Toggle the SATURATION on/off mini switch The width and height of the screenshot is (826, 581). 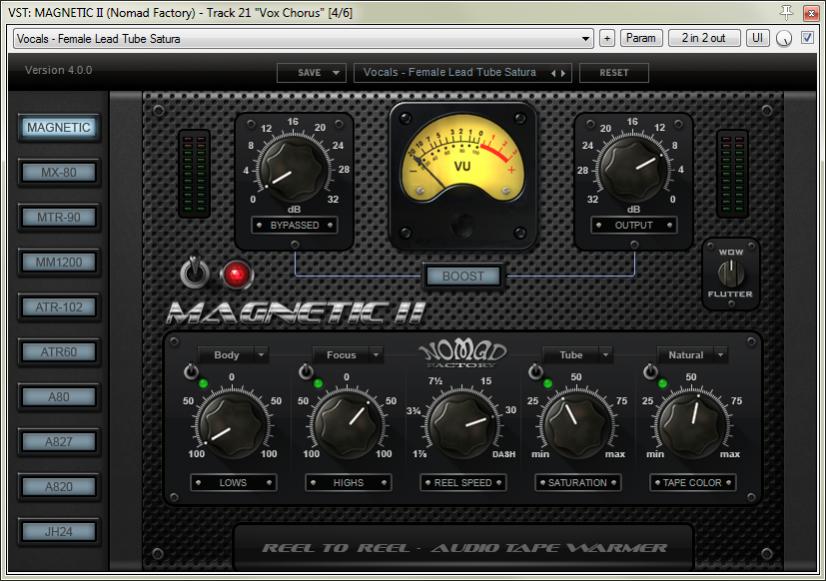[x=535, y=371]
